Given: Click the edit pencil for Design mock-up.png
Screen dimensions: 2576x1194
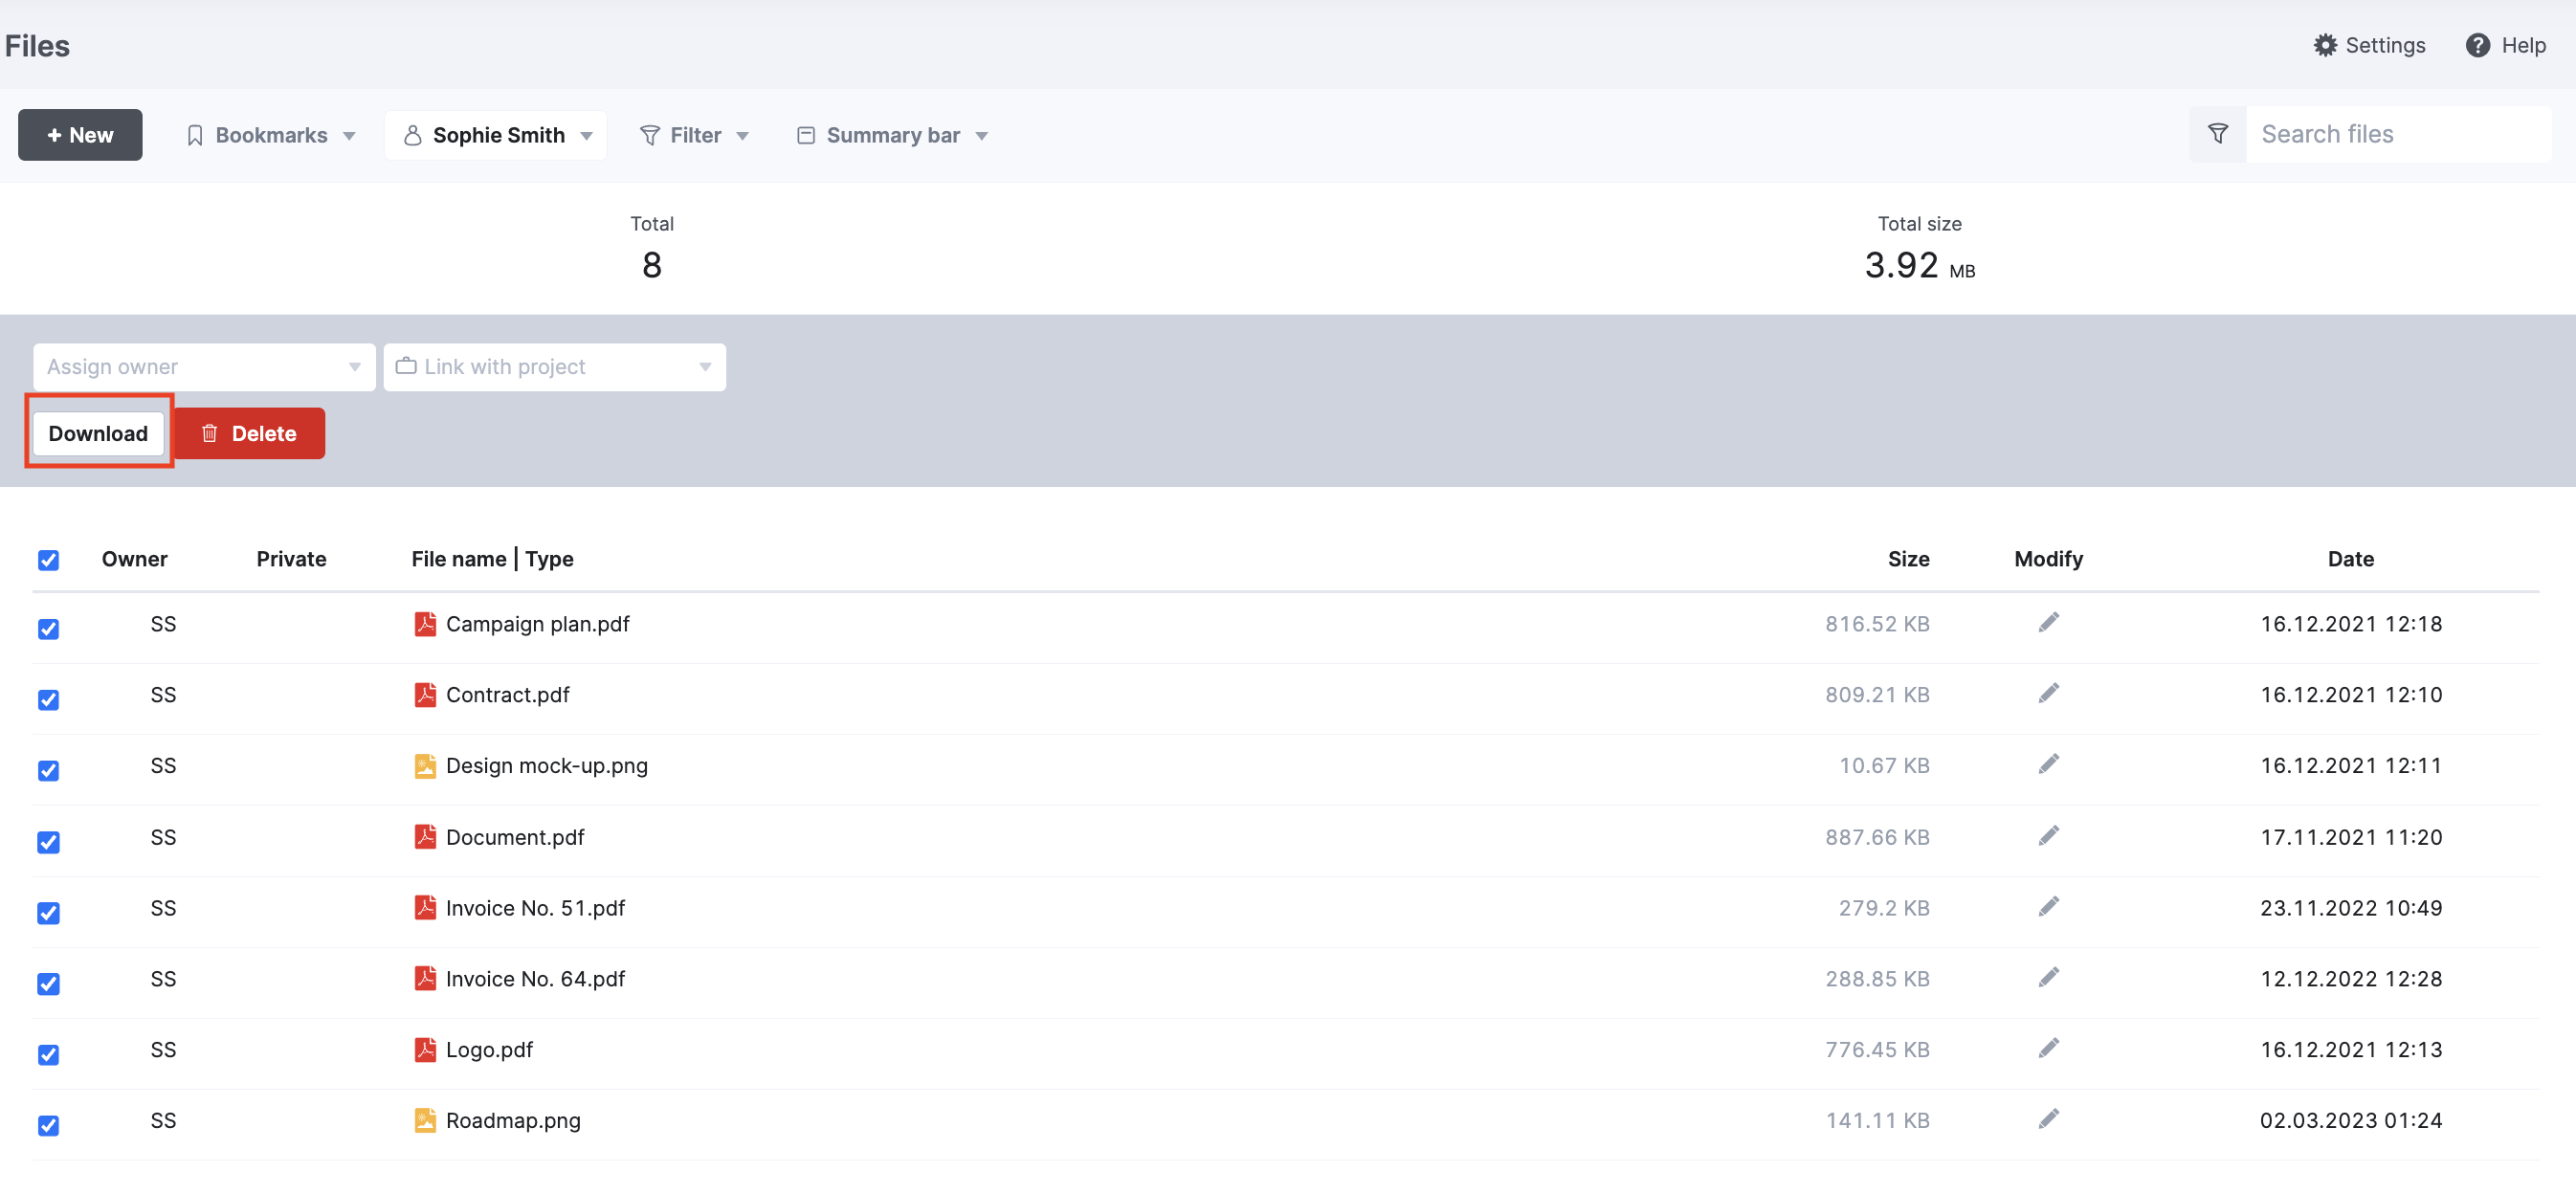Looking at the screenshot, I should coord(2048,764).
